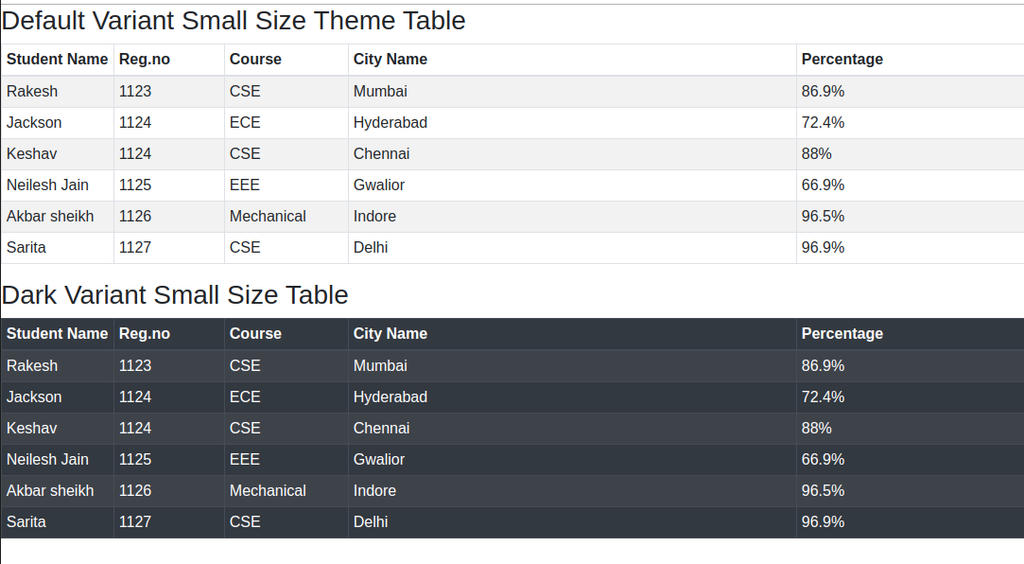Select 'Neilesh Jain' in the light table
Viewport: 1024px width, 564px height.
(47, 185)
